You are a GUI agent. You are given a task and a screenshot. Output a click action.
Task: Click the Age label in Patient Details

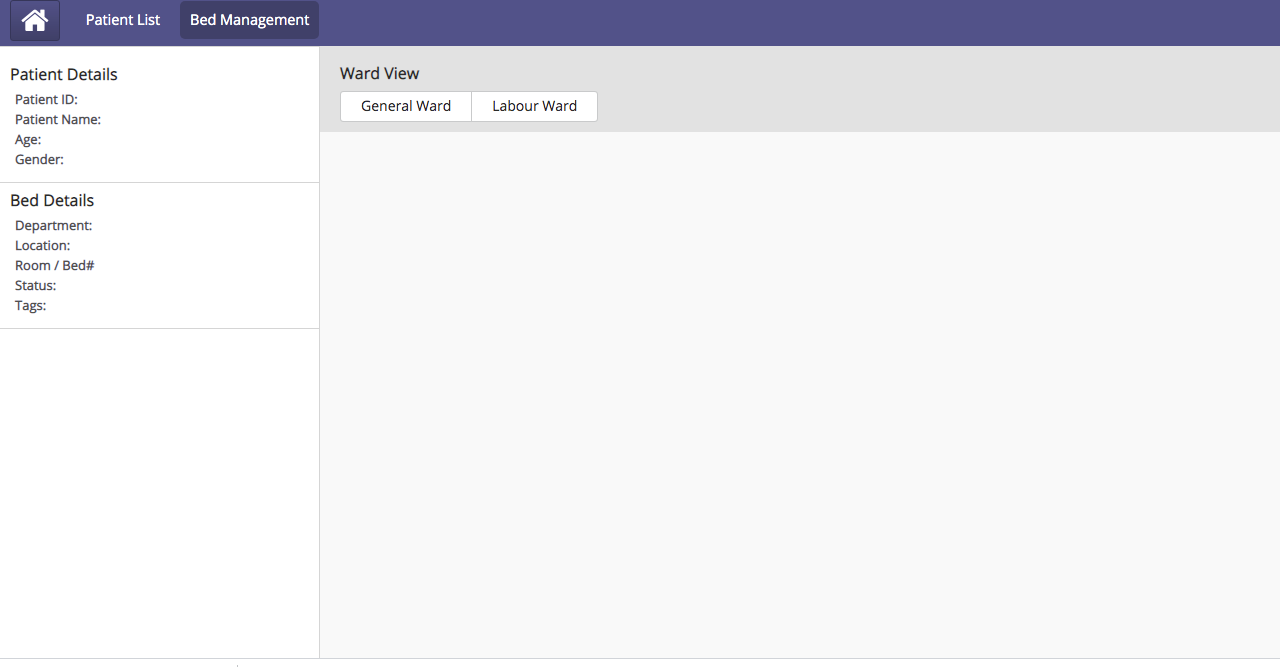point(28,140)
